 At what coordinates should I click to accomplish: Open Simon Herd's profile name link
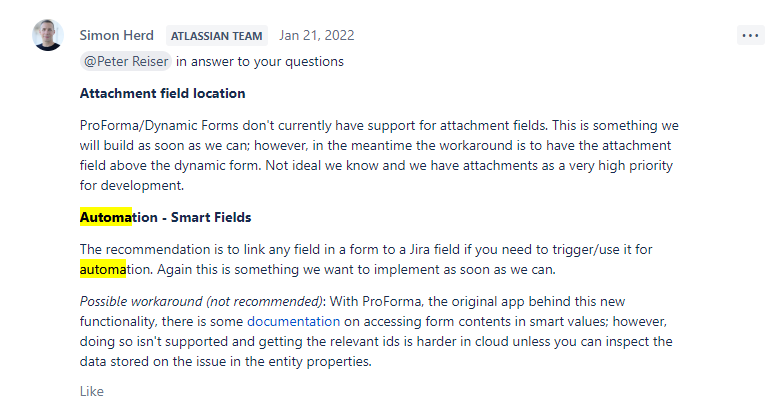pyautogui.click(x=116, y=36)
